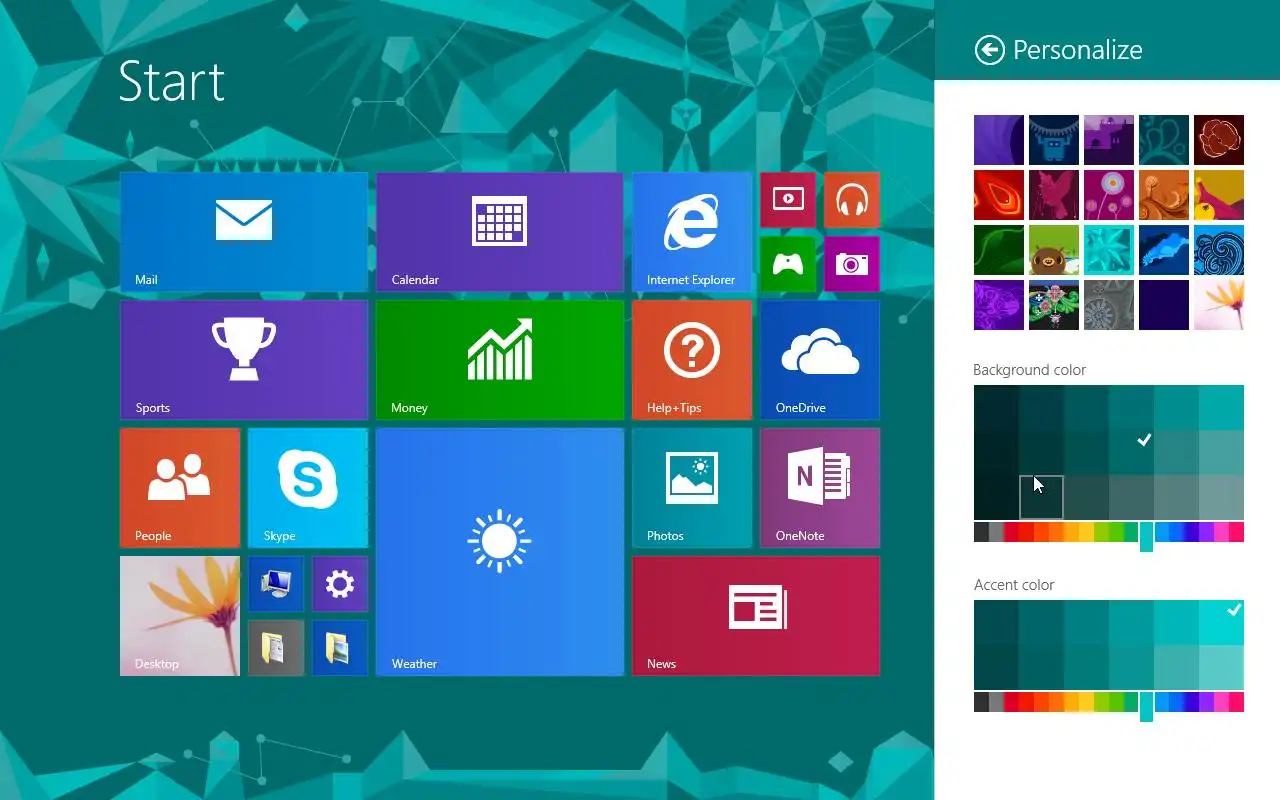
Task: Click the teal handle on Background hue strip
Action: click(1146, 536)
